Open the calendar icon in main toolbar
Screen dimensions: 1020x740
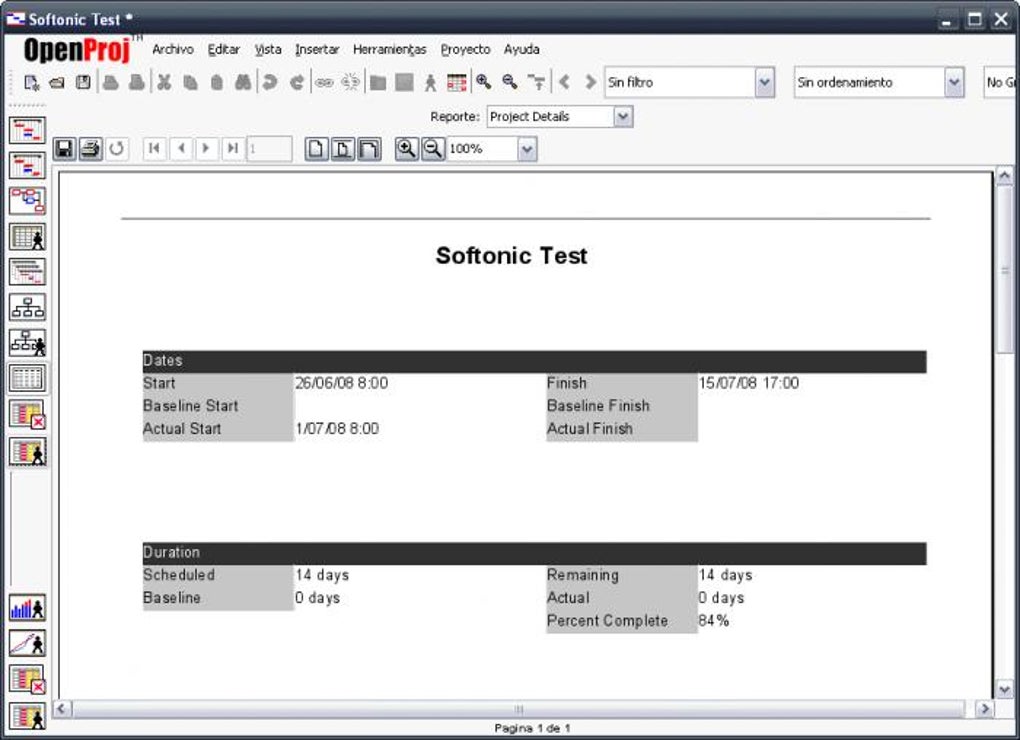pos(457,83)
